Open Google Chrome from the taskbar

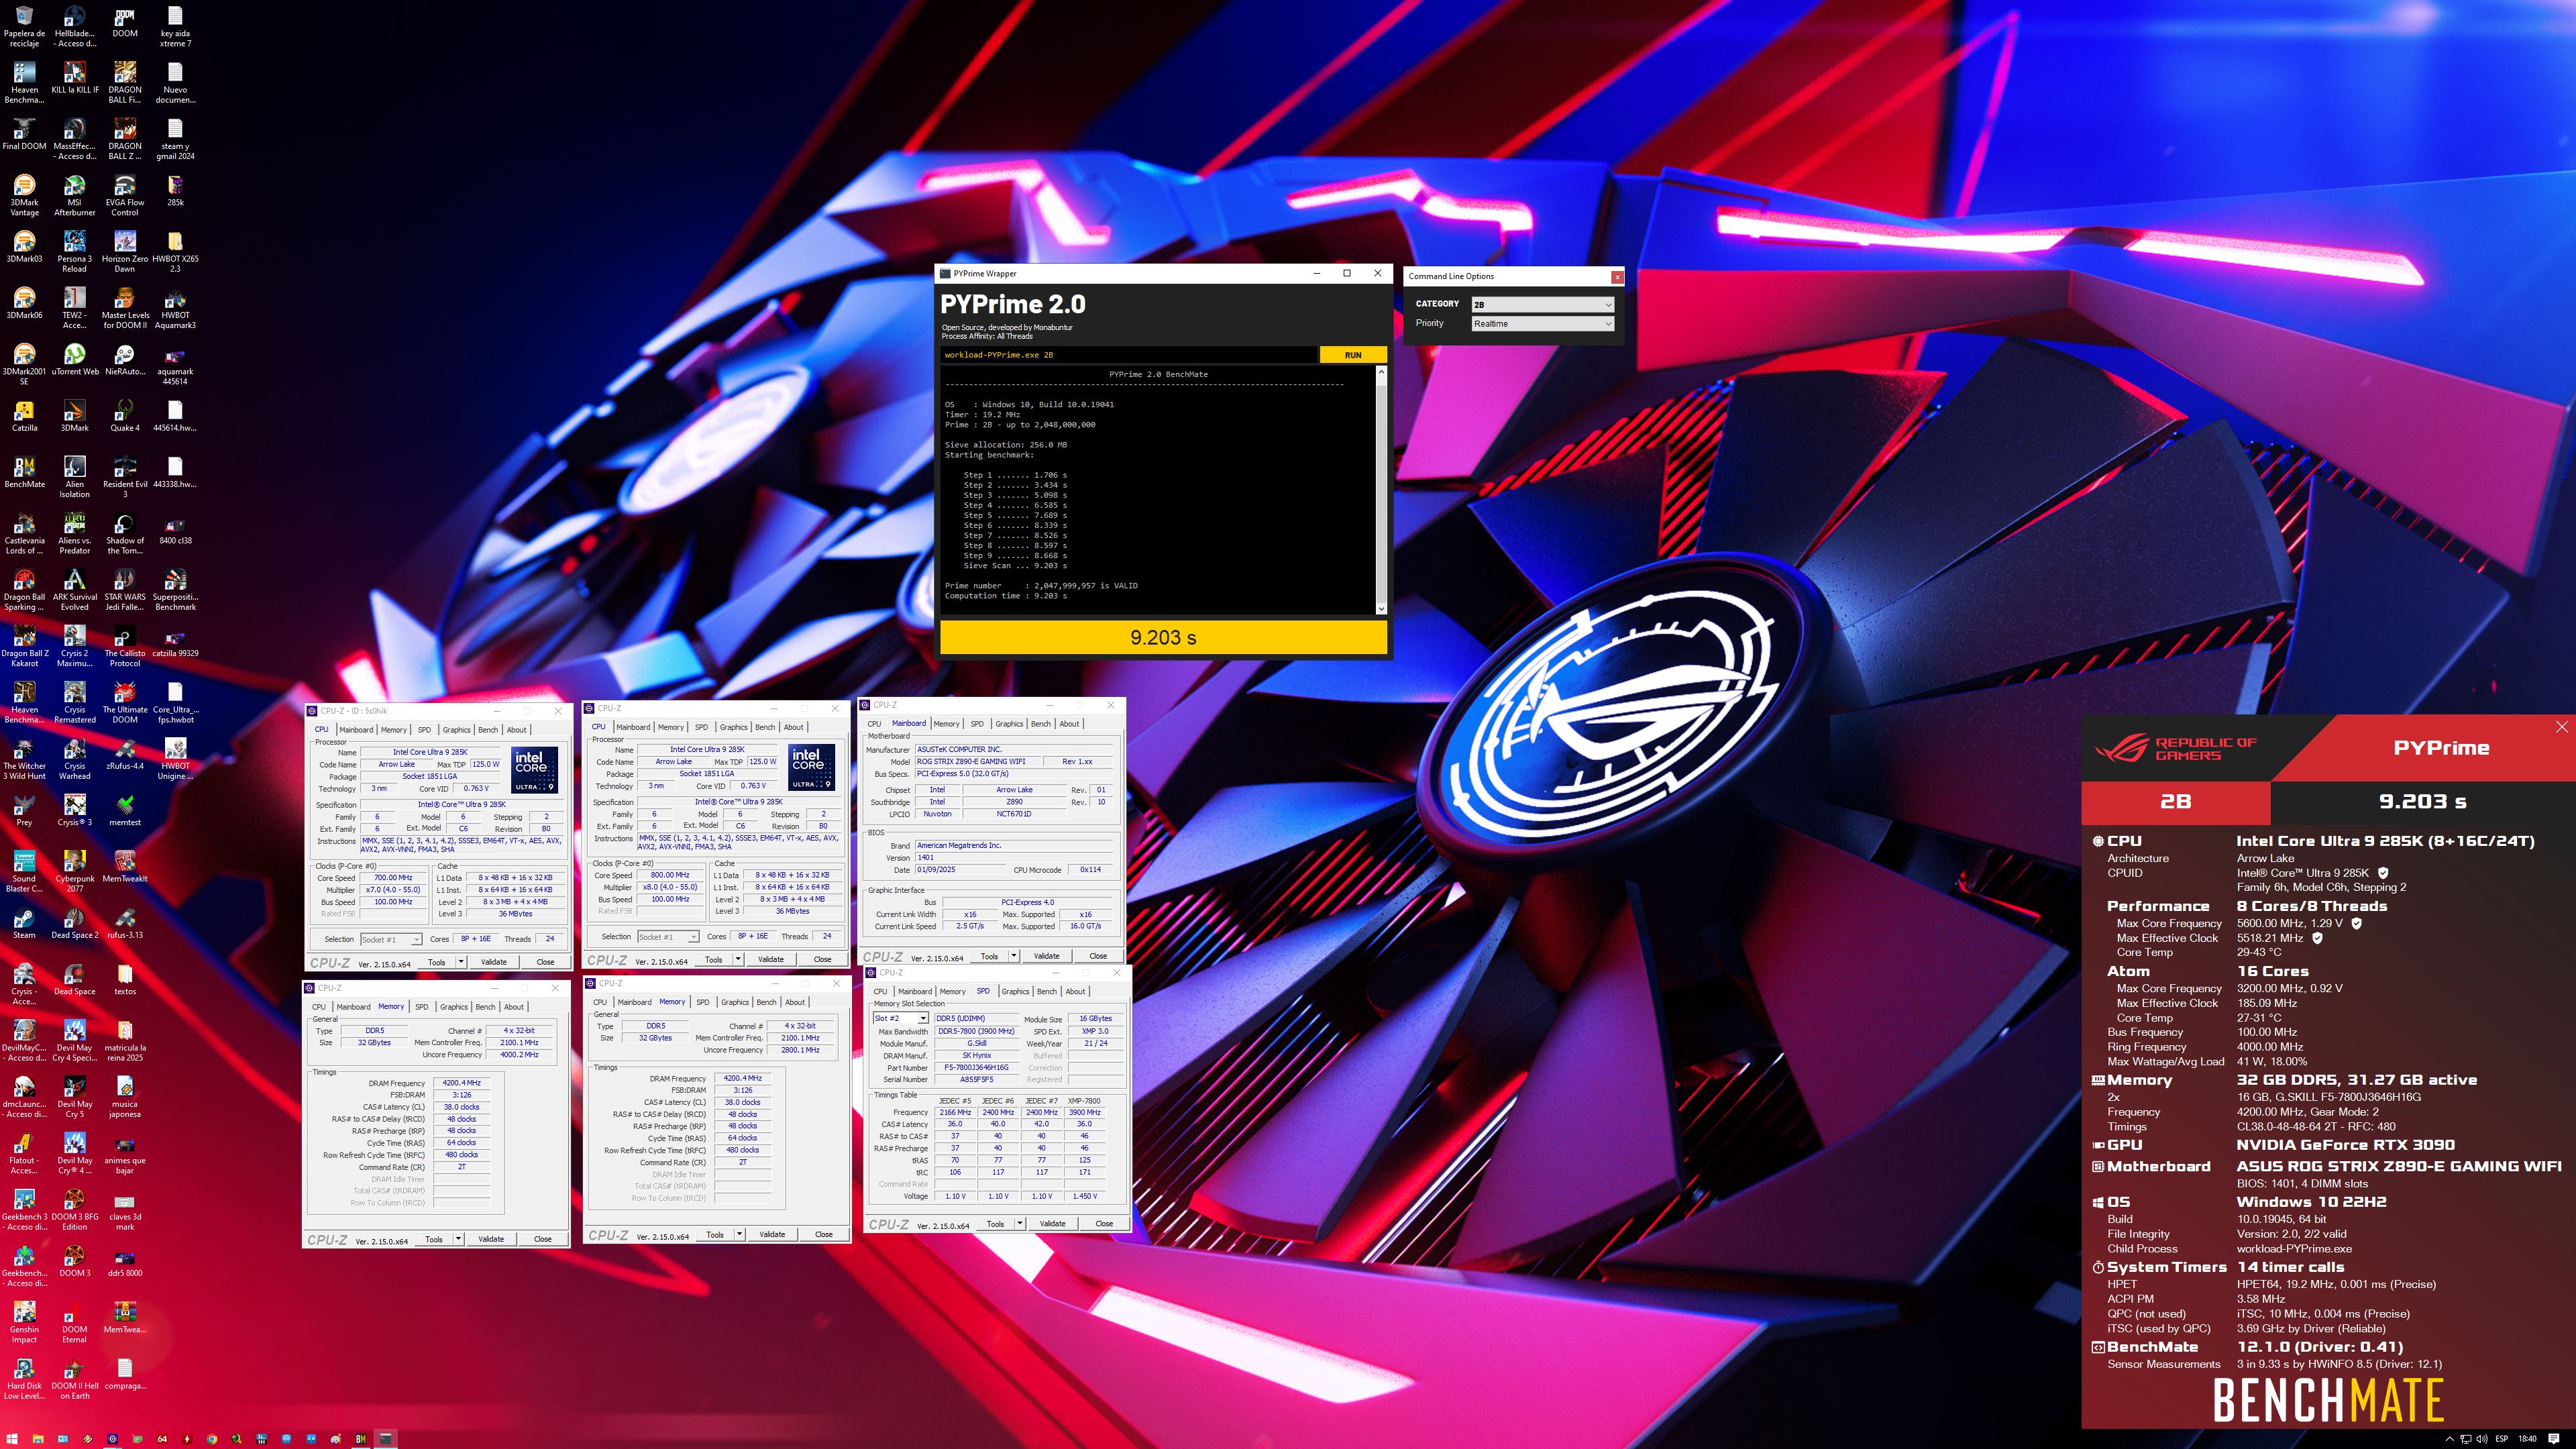pos(212,1439)
